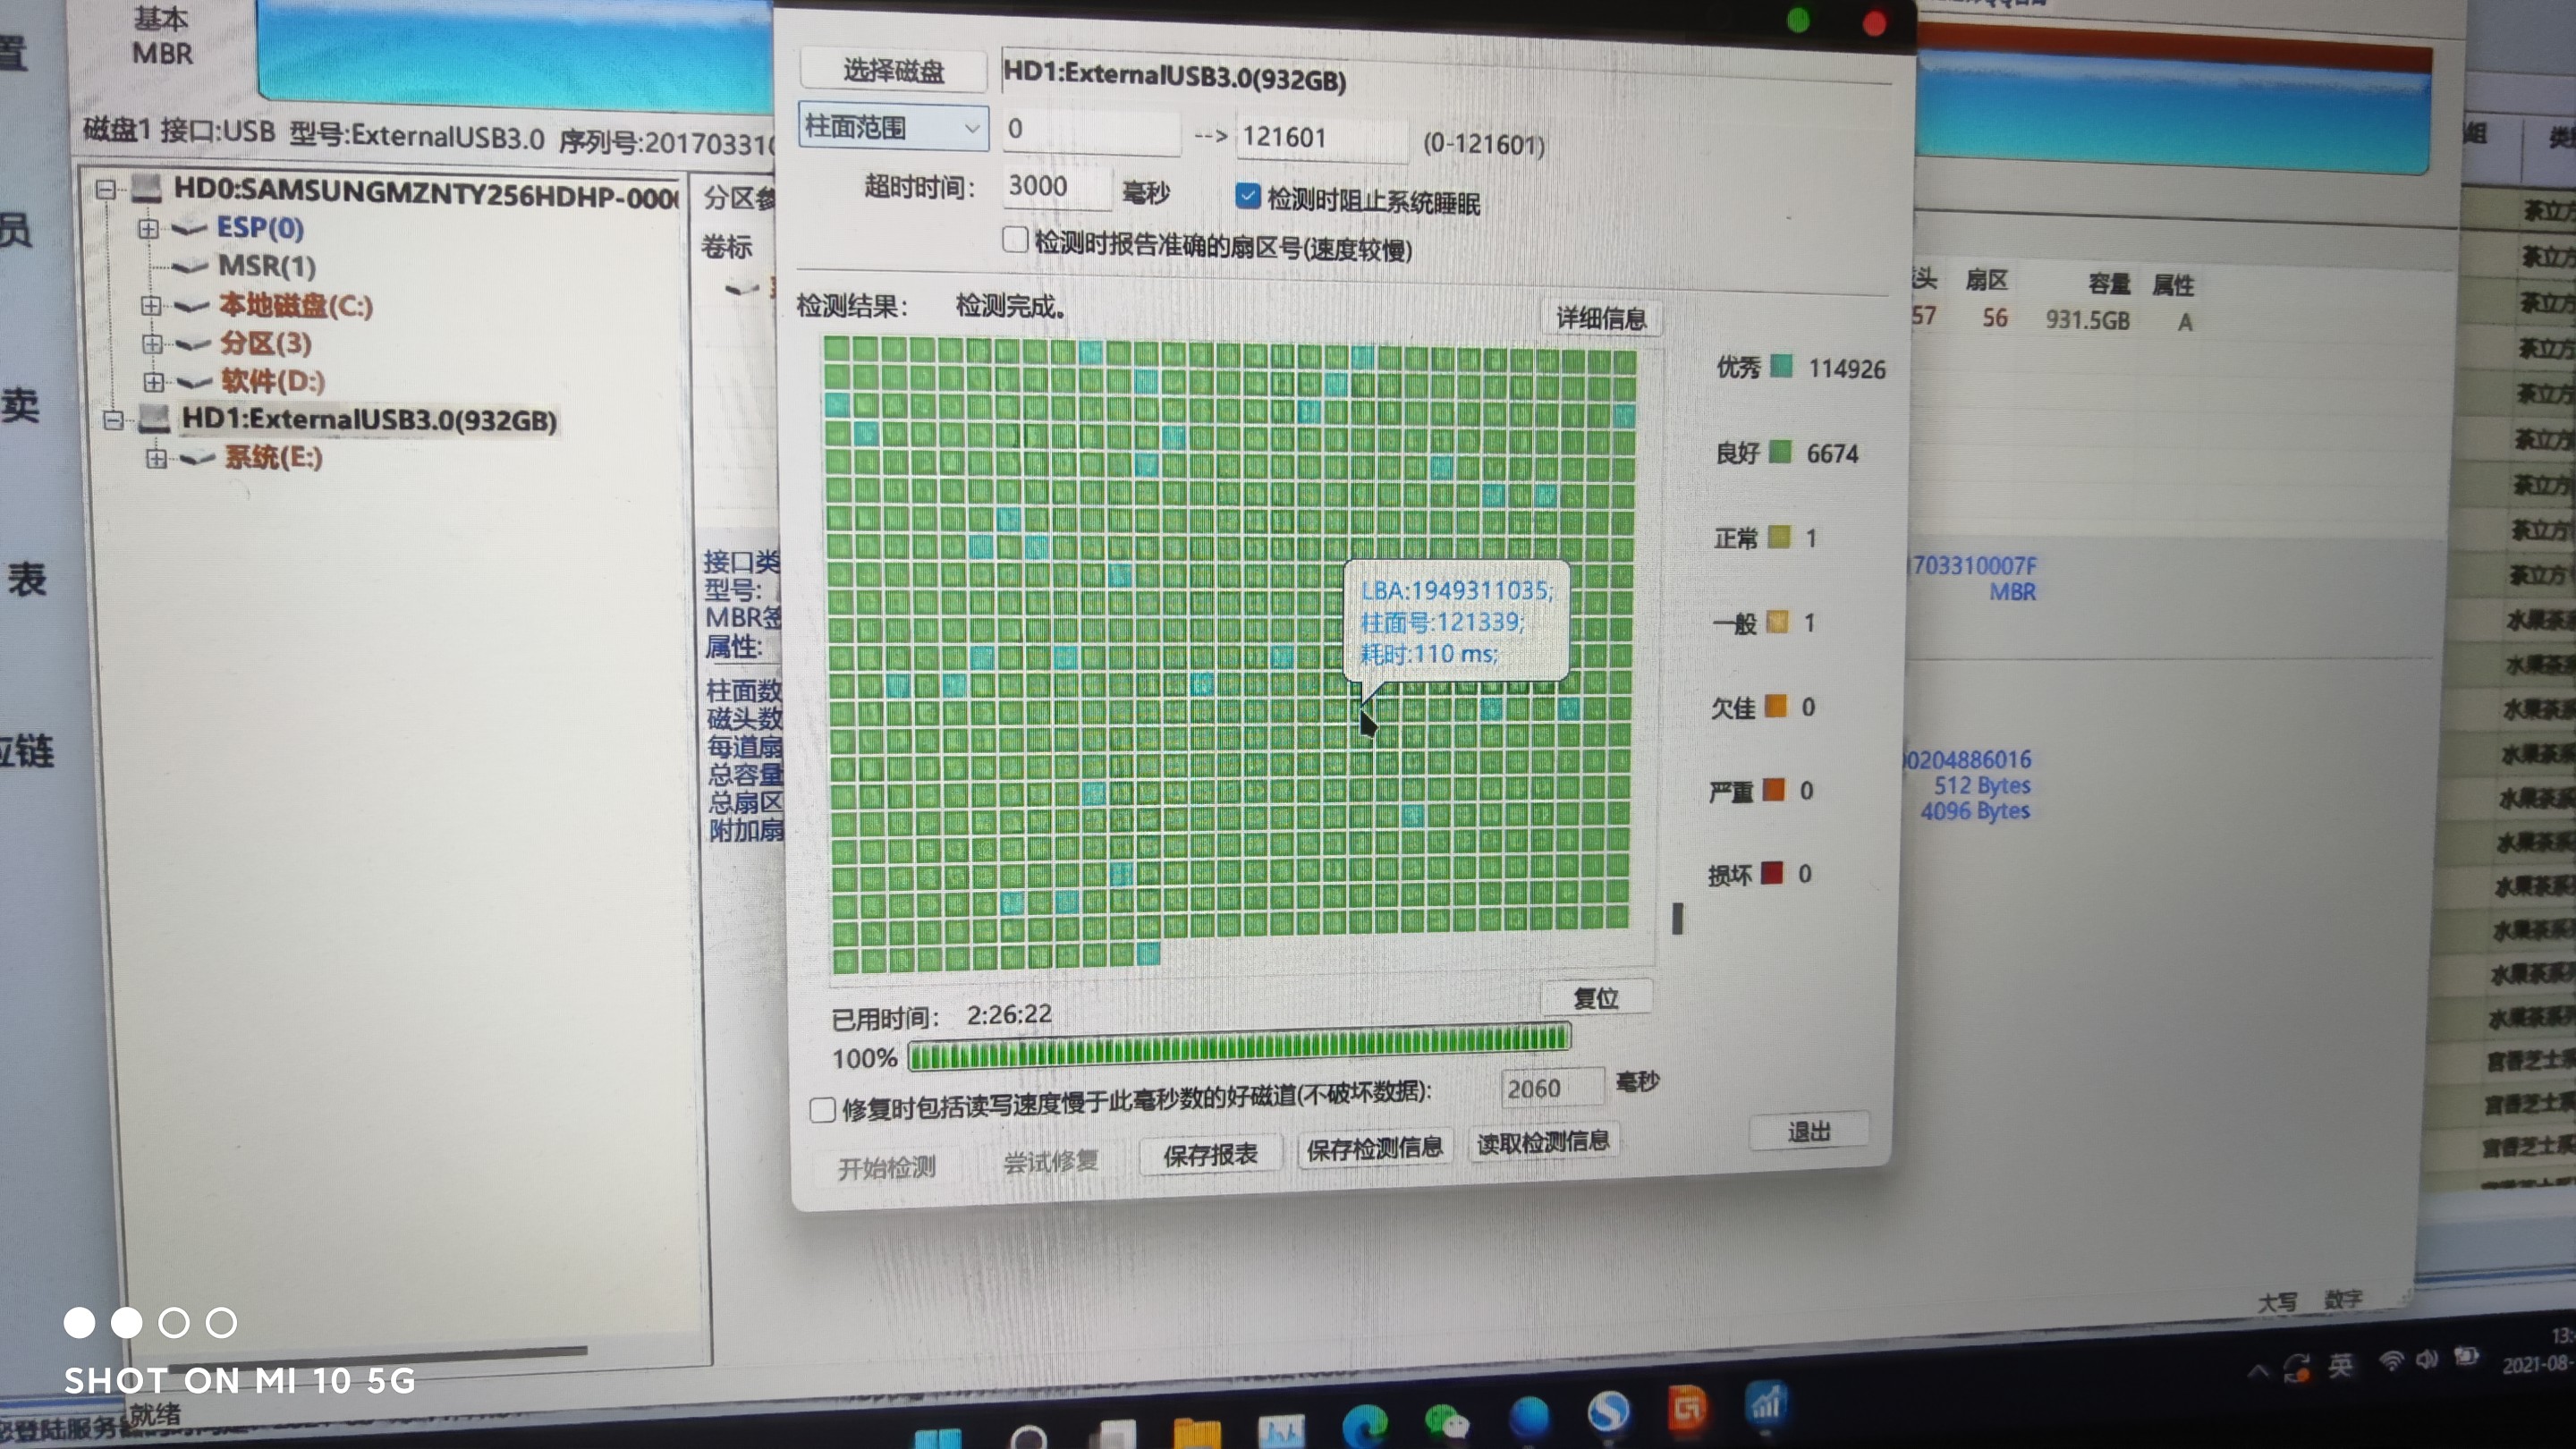
Task: Expand the 系统(E:) partition node
Action: click(x=156, y=458)
